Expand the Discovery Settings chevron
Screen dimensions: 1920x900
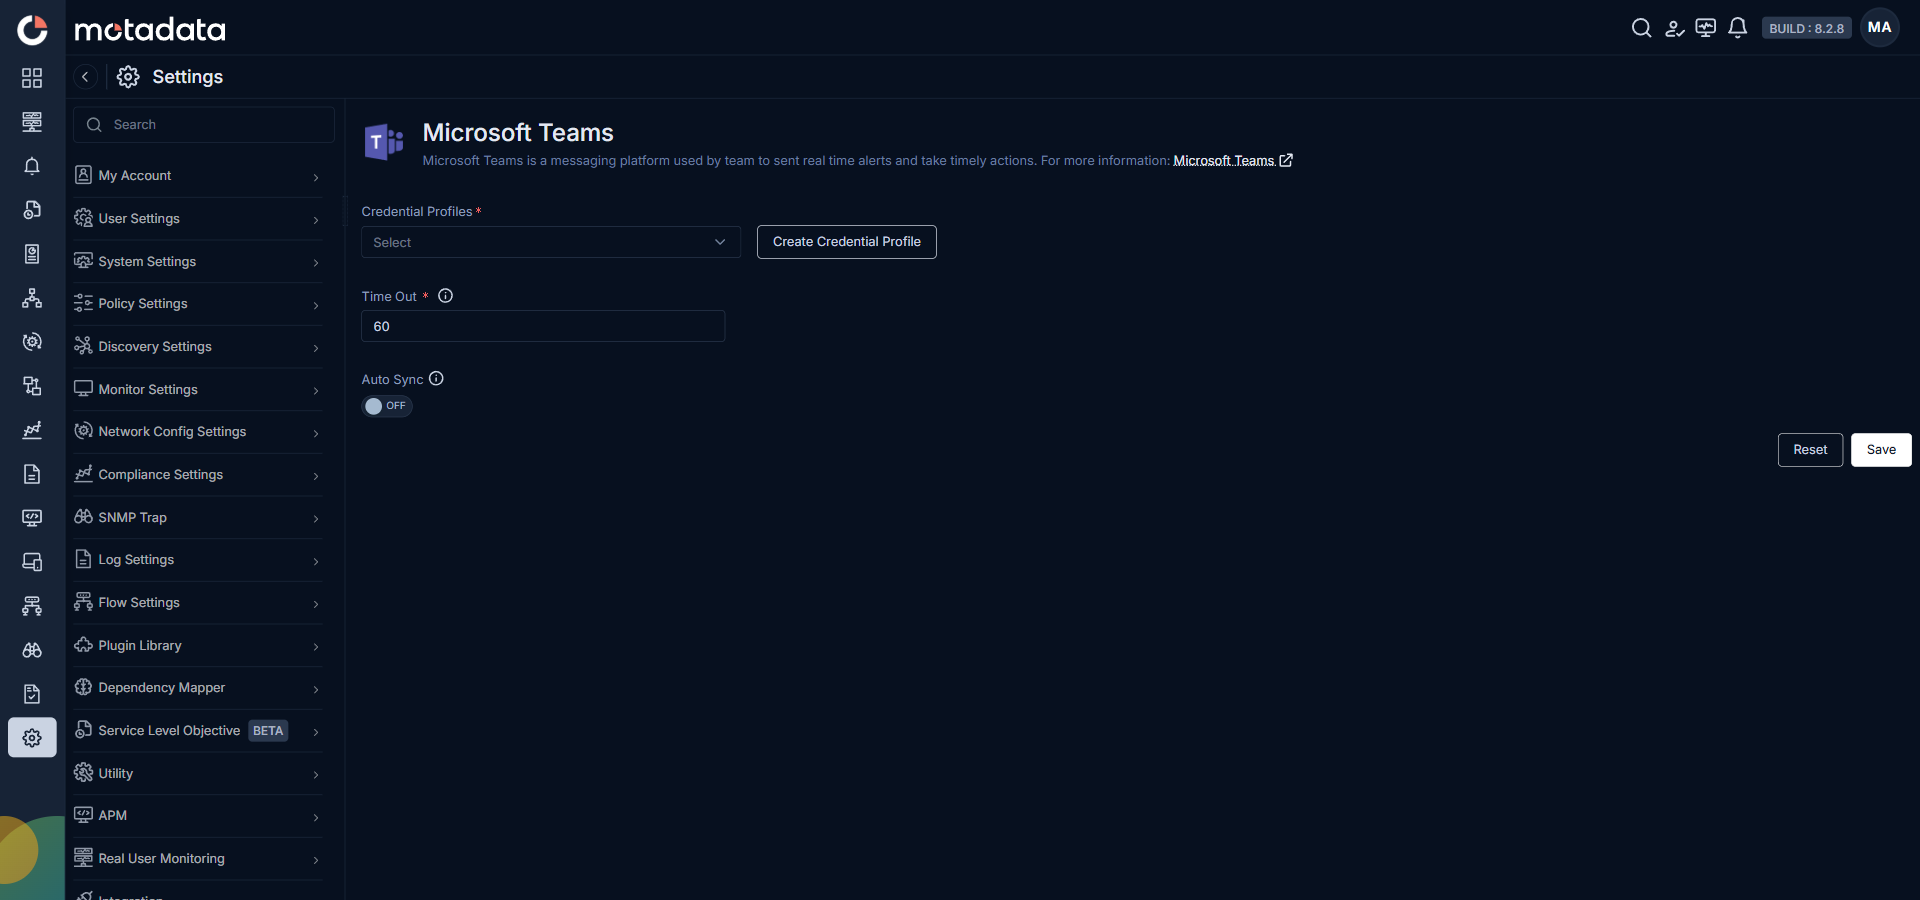[x=316, y=347]
